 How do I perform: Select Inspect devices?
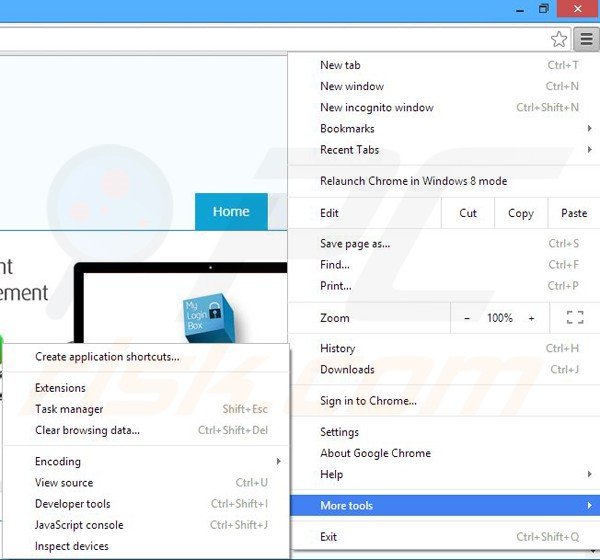click(146, 546)
